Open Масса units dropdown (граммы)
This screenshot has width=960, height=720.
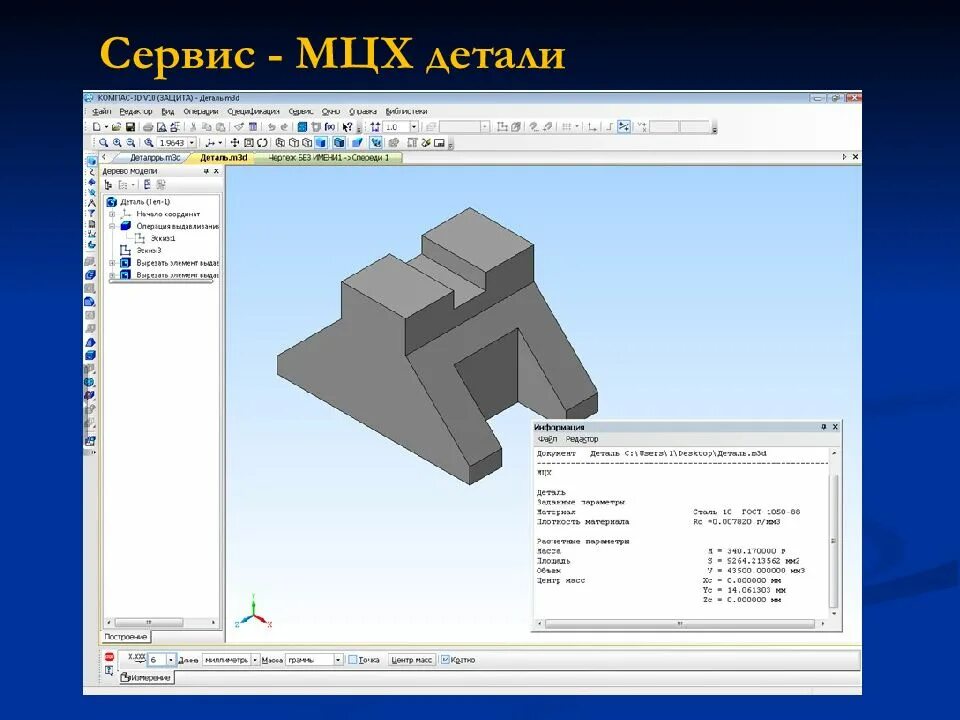(337, 660)
